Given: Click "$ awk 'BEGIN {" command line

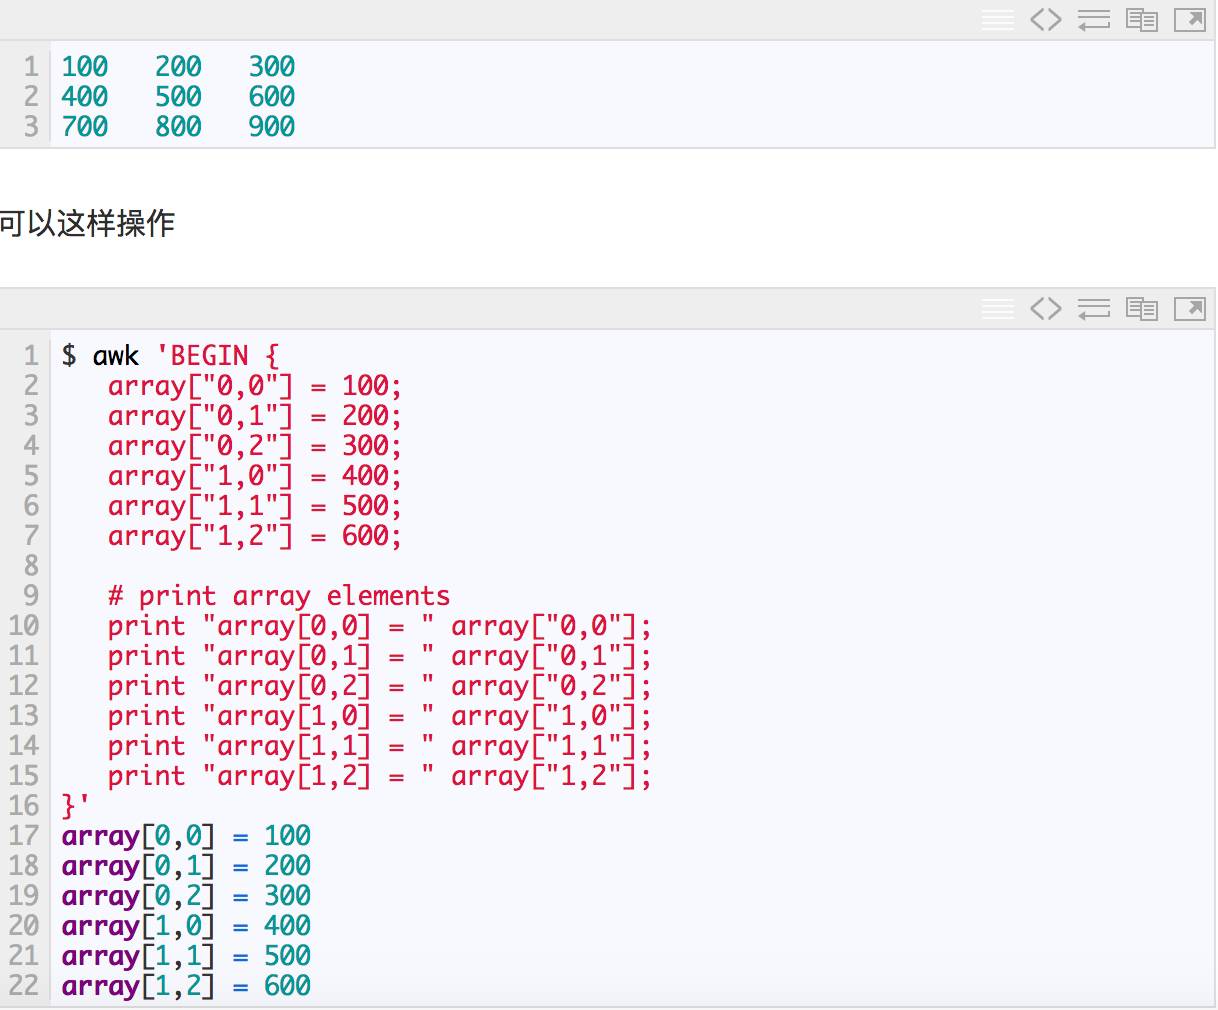Looking at the screenshot, I should click(x=171, y=356).
